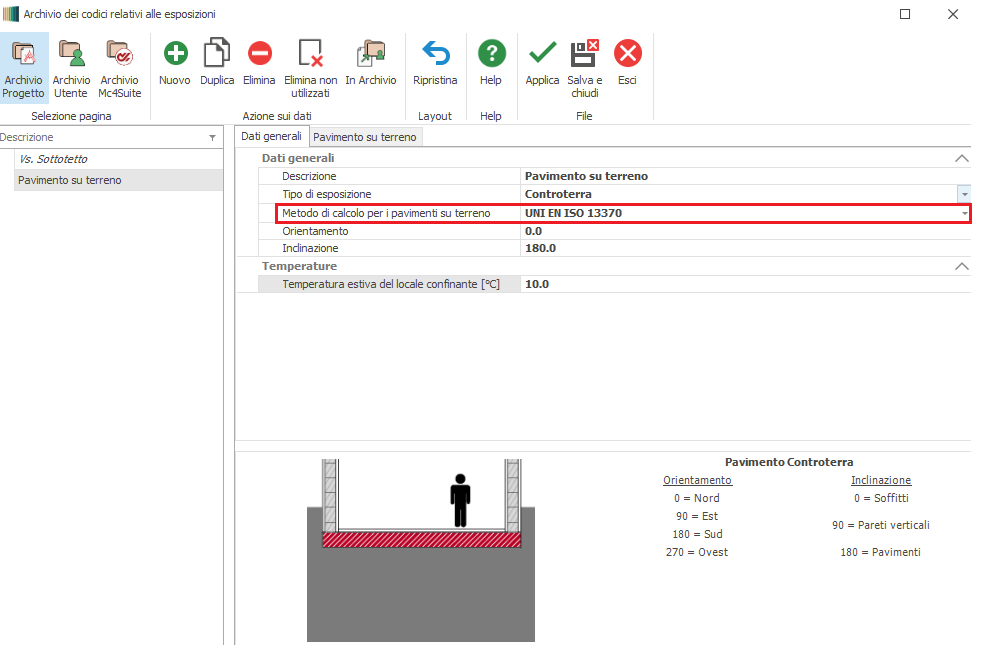Viewport: 981px width, 651px height.
Task: Switch to Pavimento su terreno tab
Action: (365, 137)
